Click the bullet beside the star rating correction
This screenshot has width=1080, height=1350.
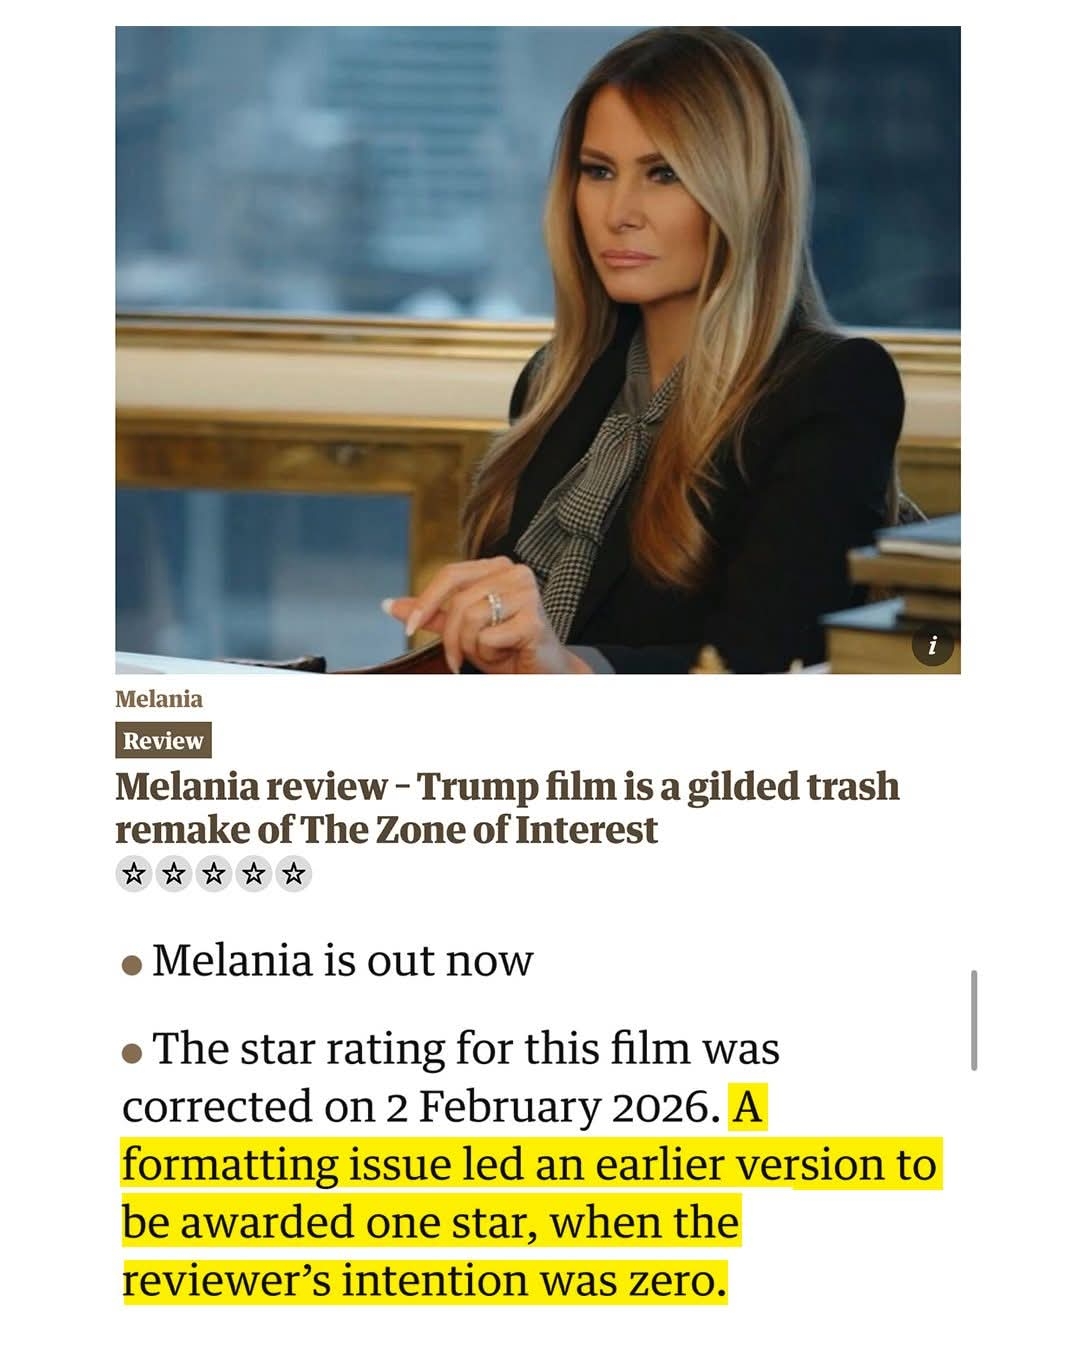131,1054
